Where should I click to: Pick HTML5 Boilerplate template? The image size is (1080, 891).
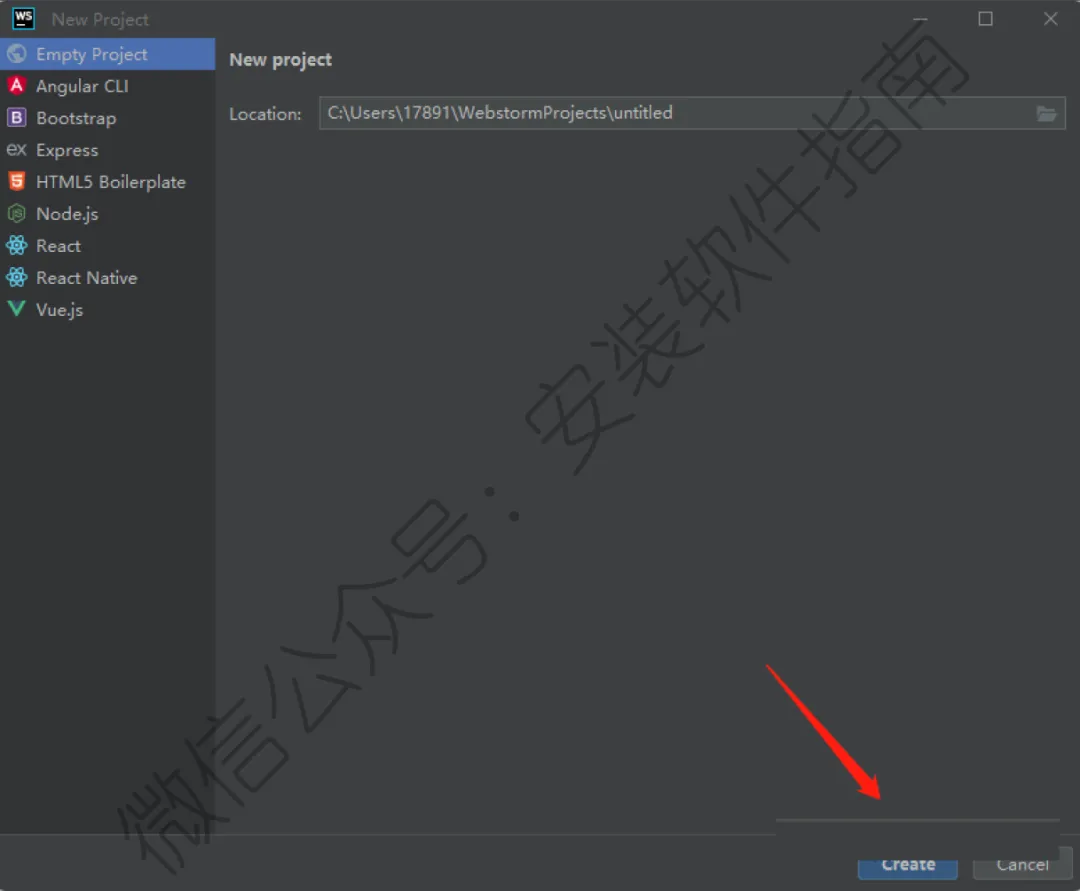107,182
